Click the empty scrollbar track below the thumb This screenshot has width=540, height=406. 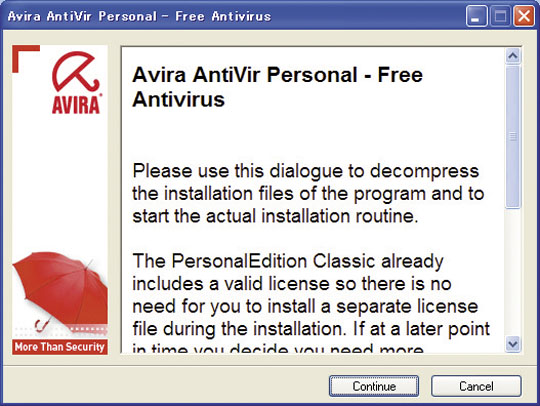(x=513, y=272)
